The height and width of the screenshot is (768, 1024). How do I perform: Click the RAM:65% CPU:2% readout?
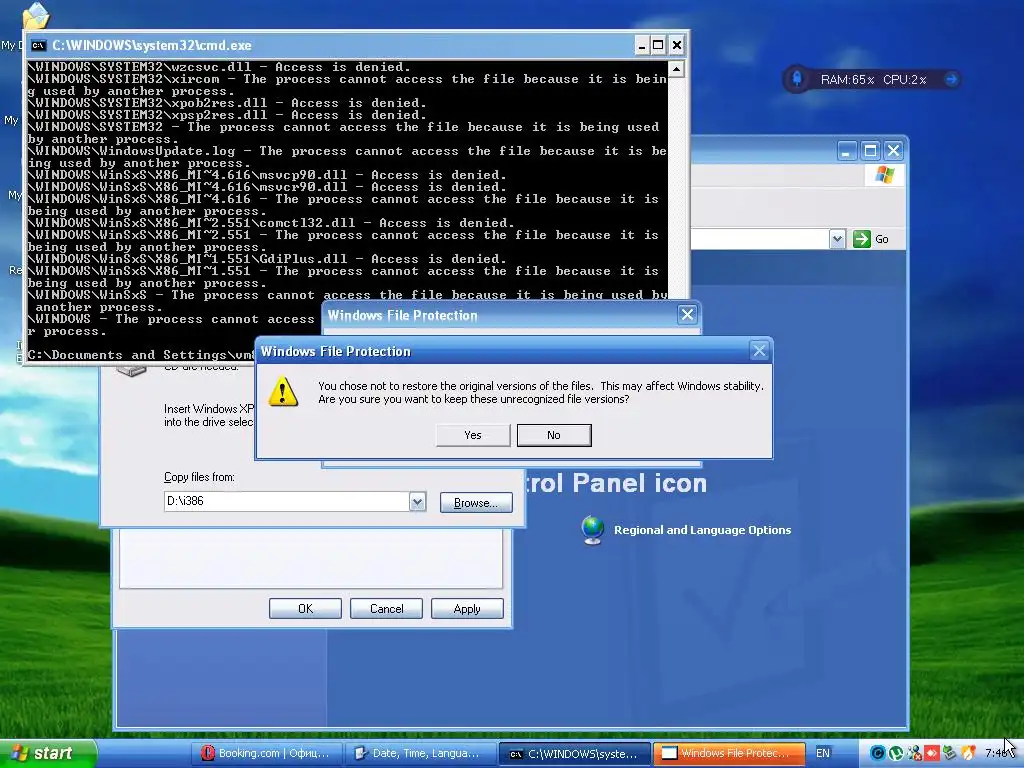coord(873,80)
